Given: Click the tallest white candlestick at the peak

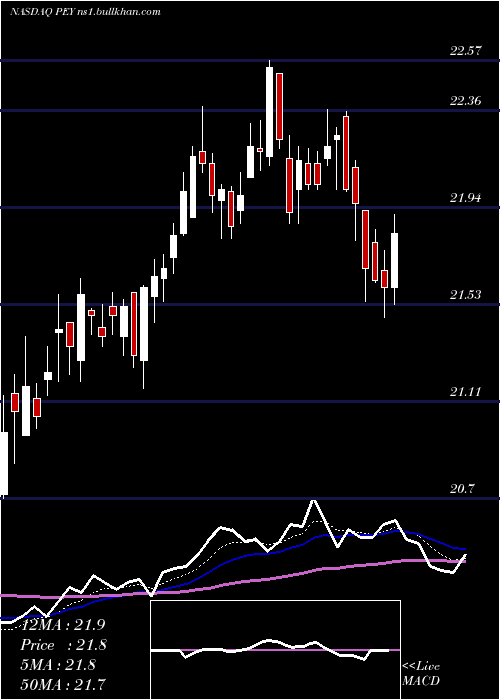Looking at the screenshot, I should (x=270, y=112).
